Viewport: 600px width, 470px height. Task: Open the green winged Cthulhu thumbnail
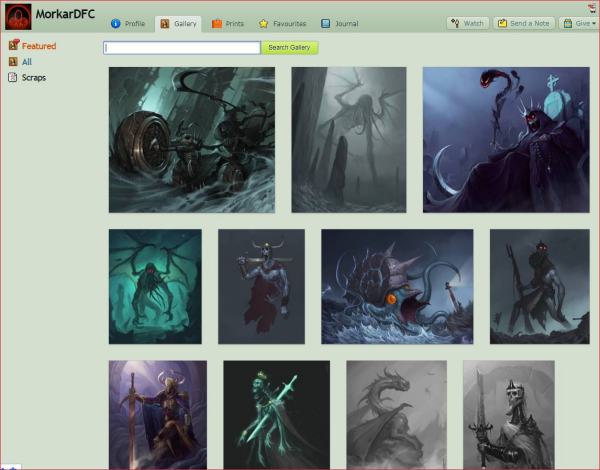click(155, 286)
